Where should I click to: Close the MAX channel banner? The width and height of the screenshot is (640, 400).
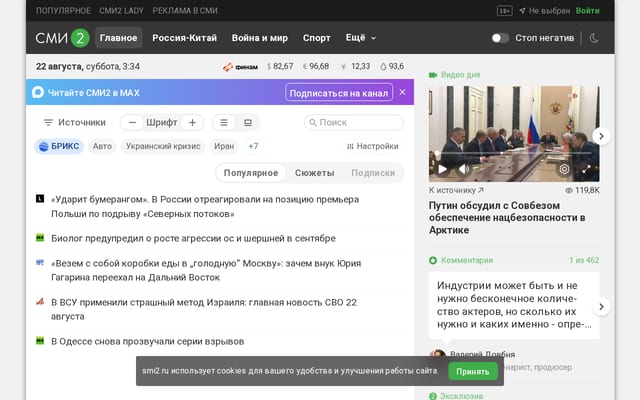tap(402, 92)
